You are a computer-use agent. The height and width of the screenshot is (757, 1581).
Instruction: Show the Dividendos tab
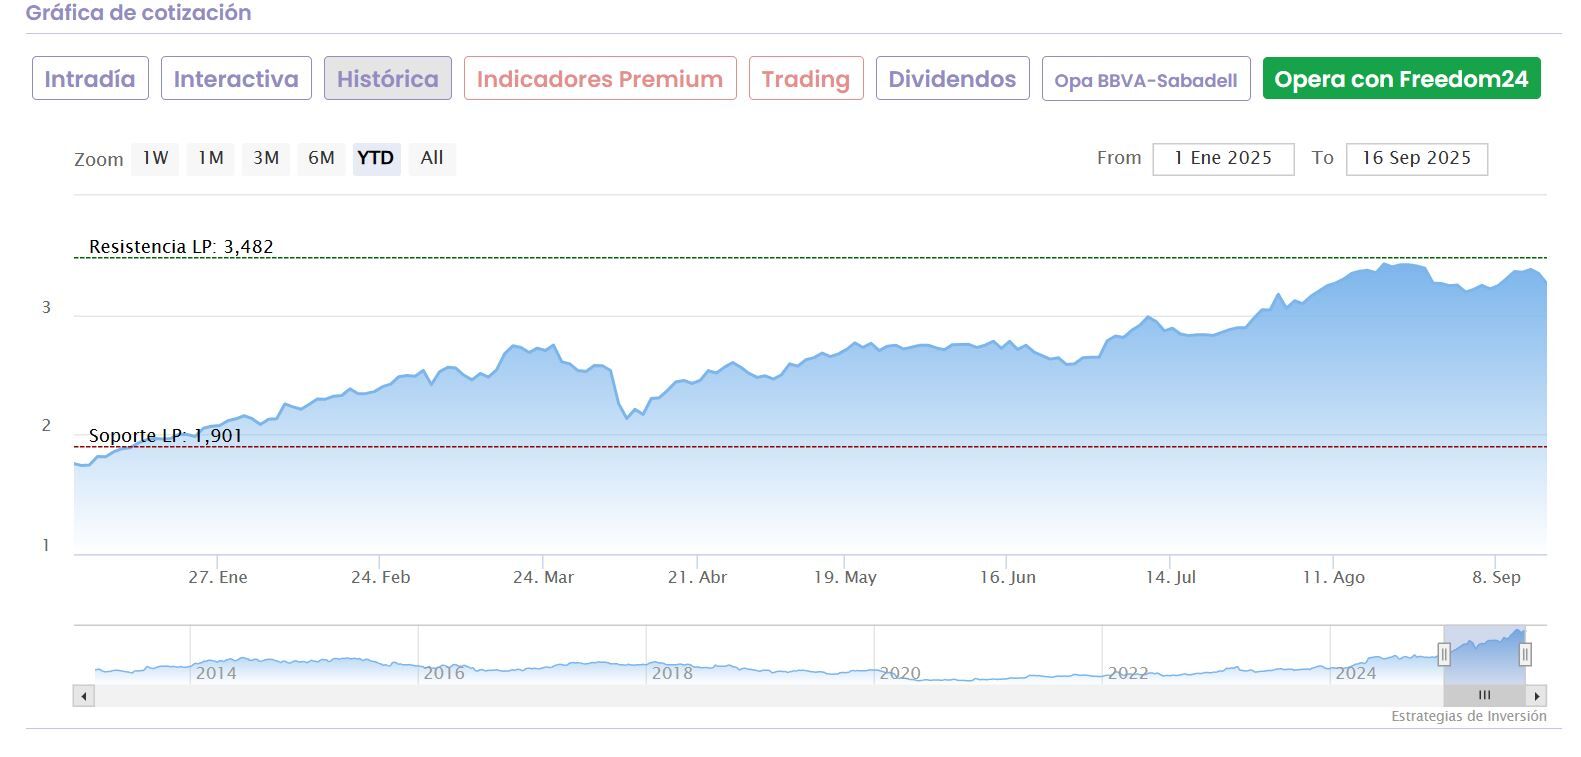pos(952,79)
